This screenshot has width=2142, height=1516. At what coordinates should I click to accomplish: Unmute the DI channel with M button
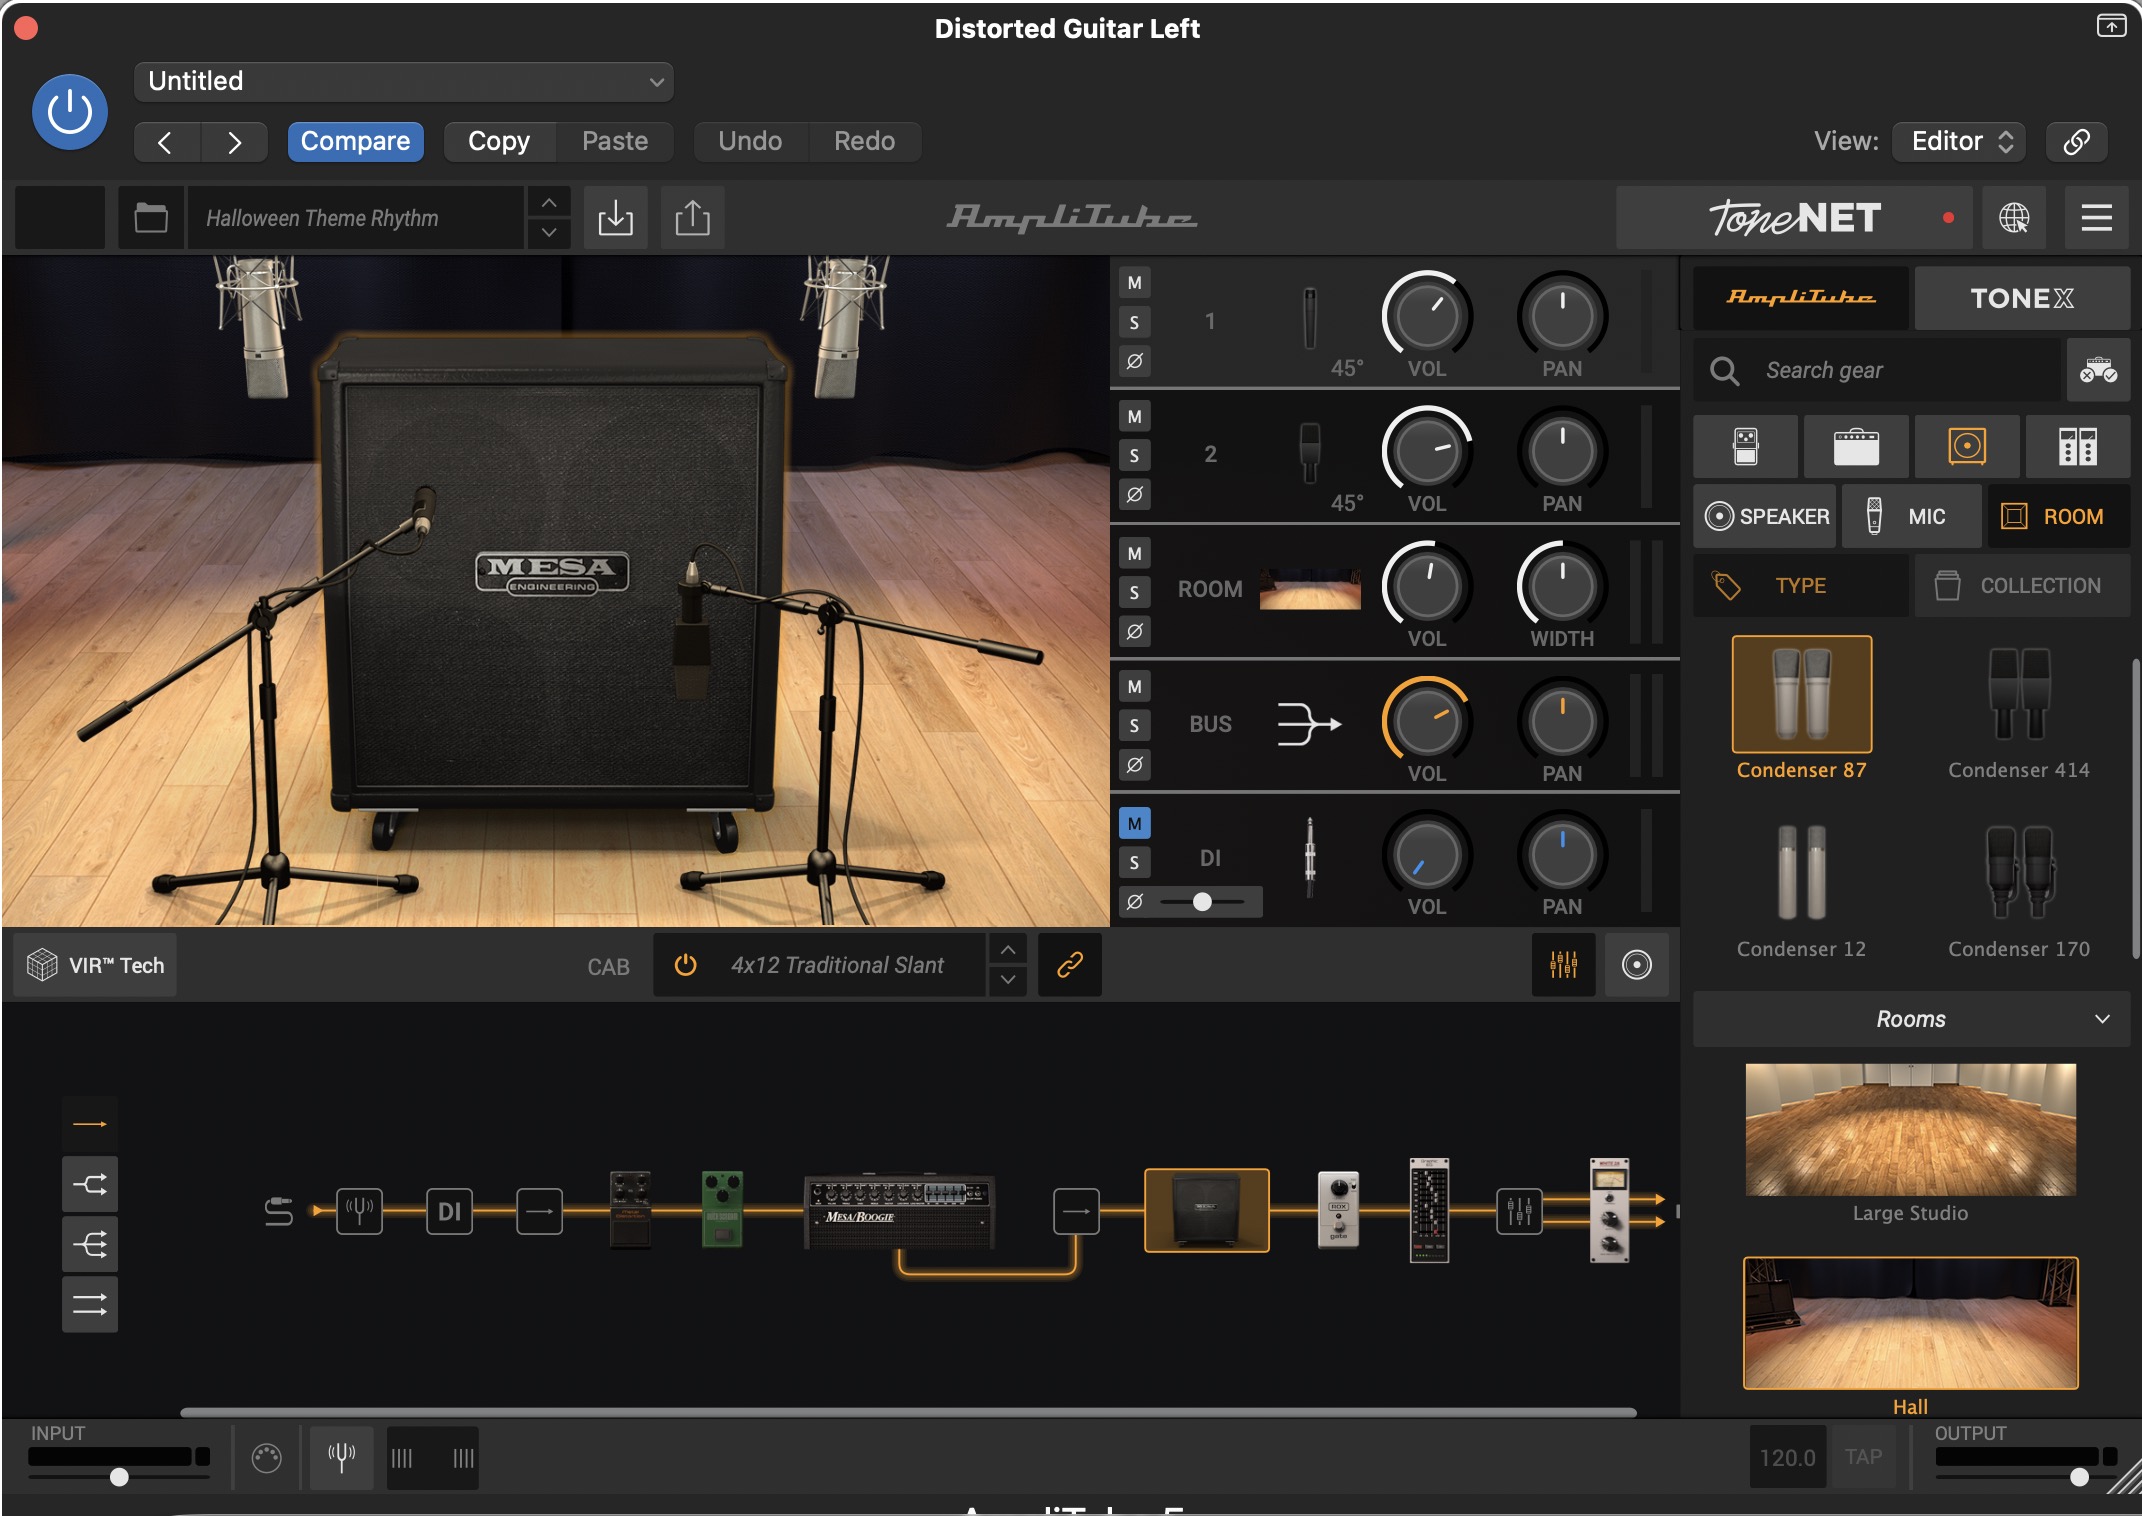pyautogui.click(x=1134, y=823)
